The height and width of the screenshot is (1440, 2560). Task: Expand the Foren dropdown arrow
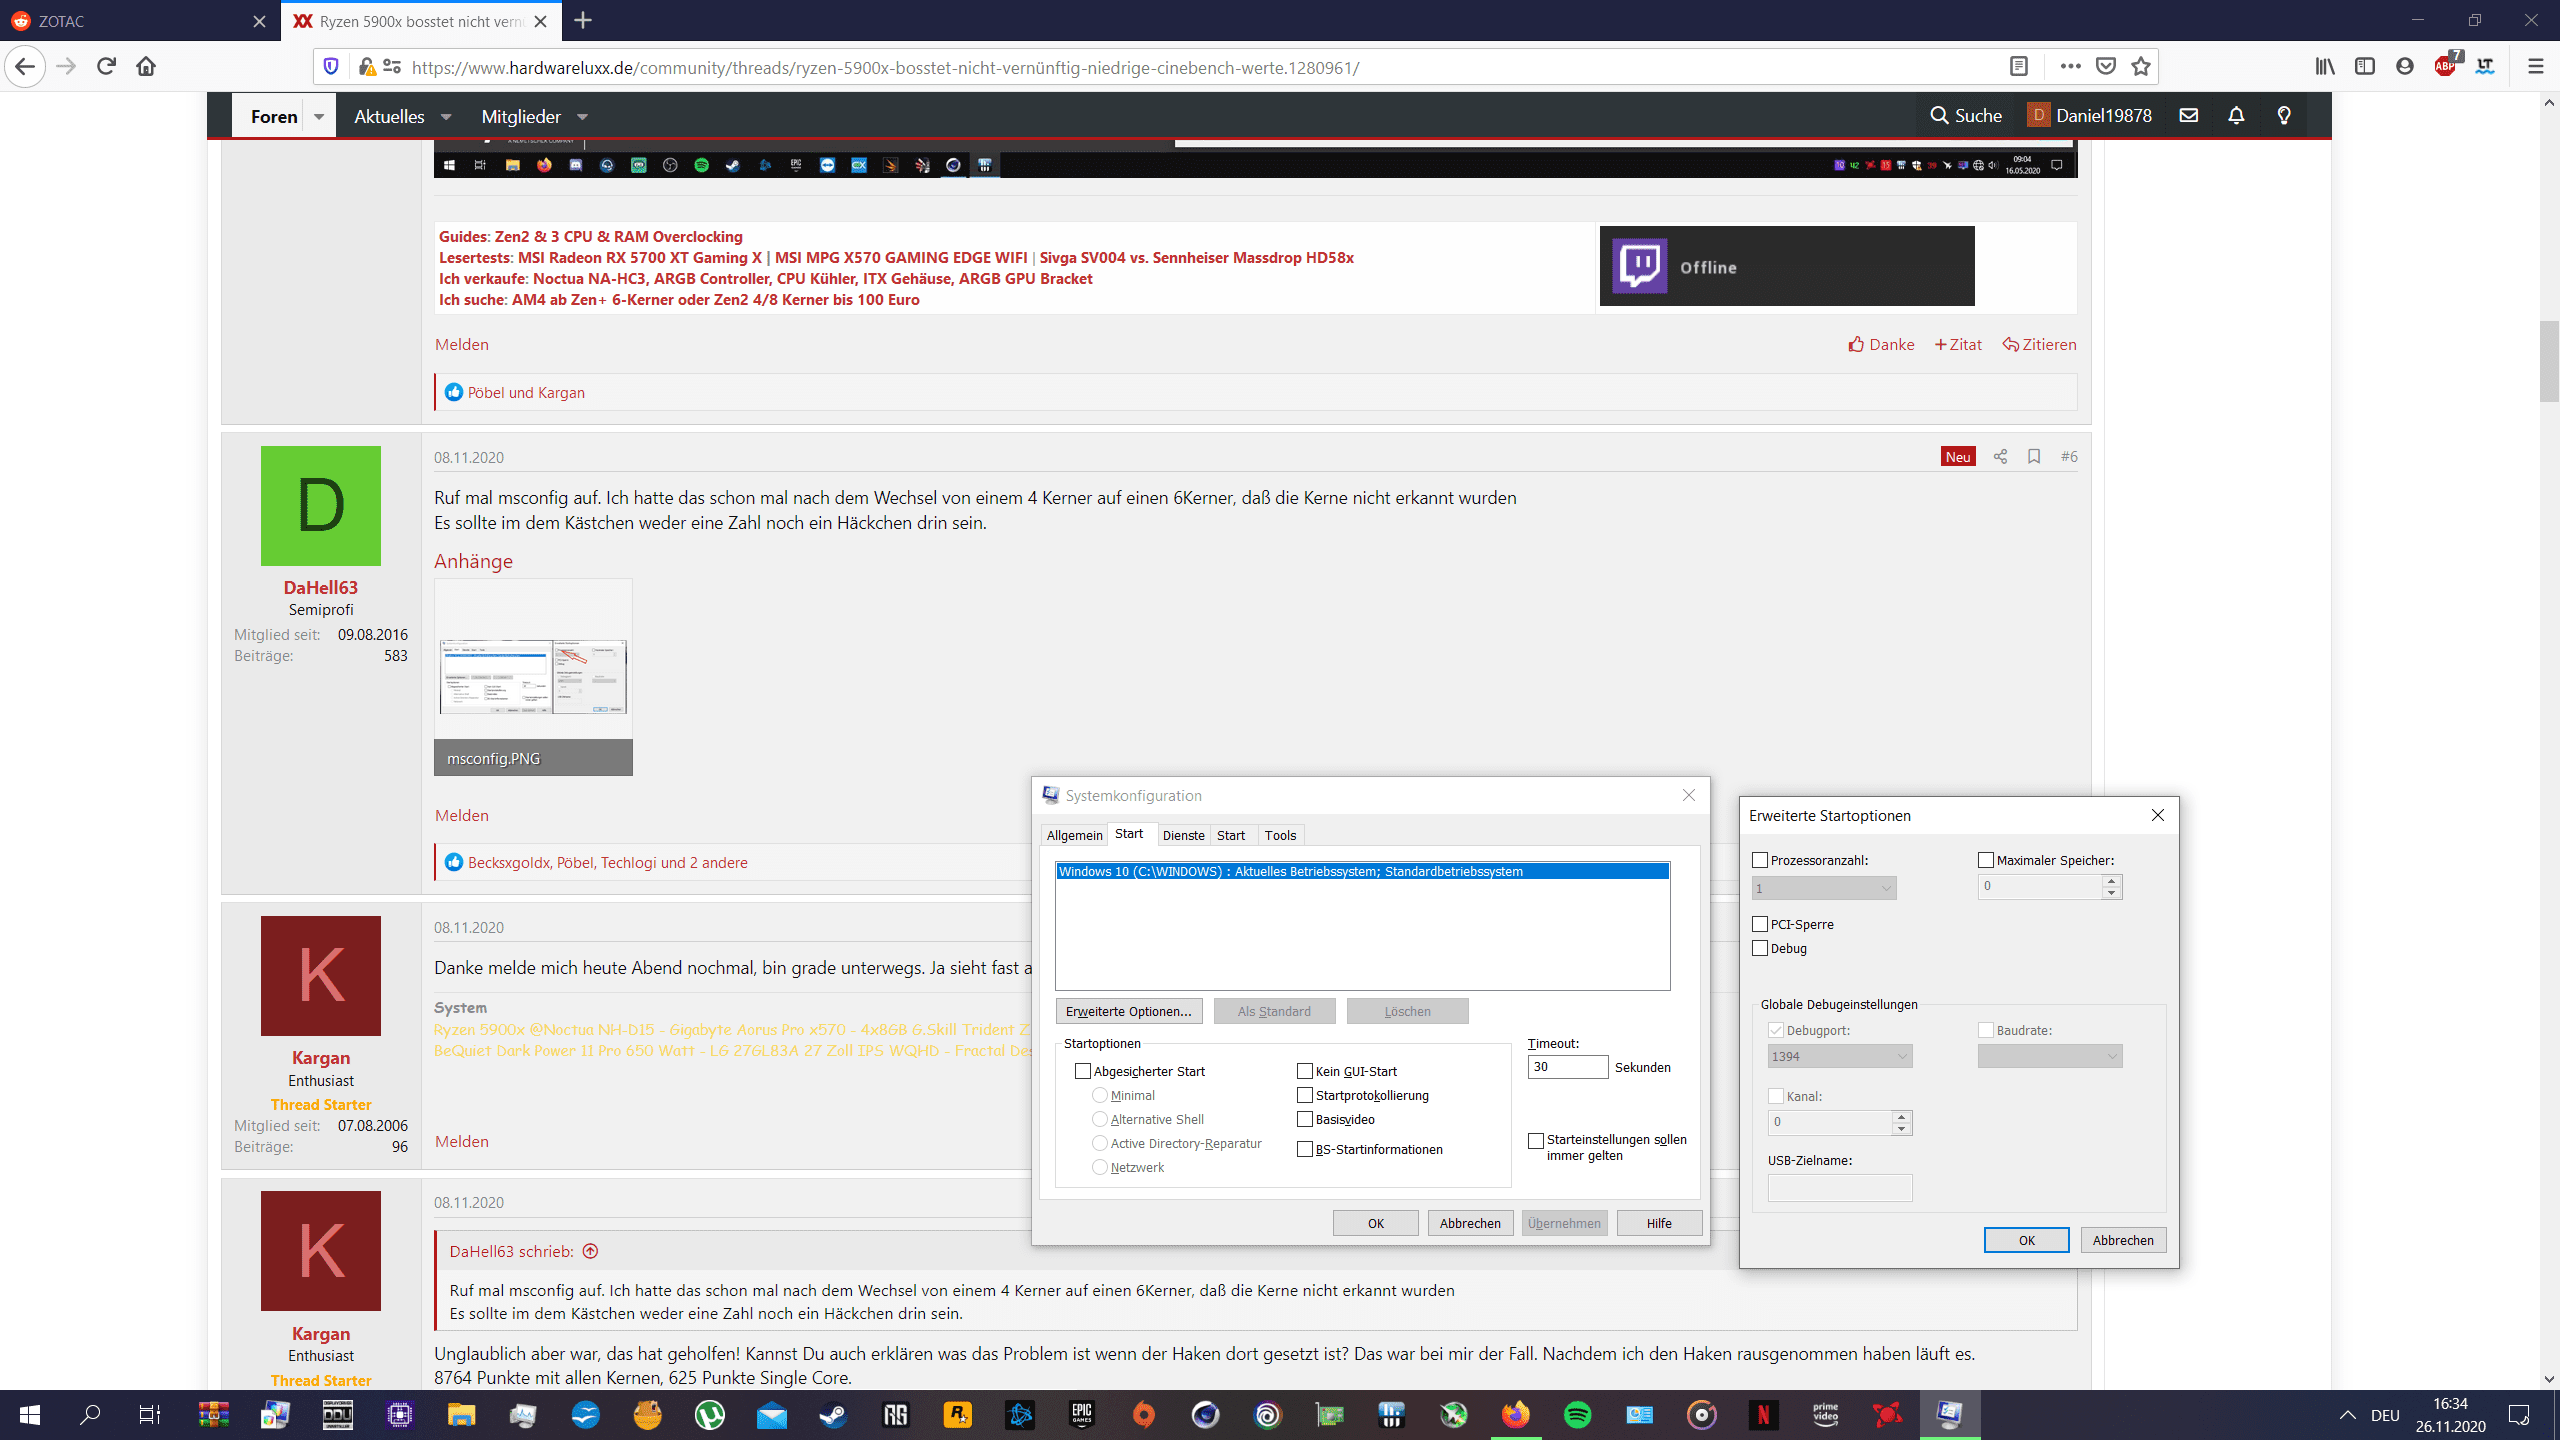pos(319,117)
